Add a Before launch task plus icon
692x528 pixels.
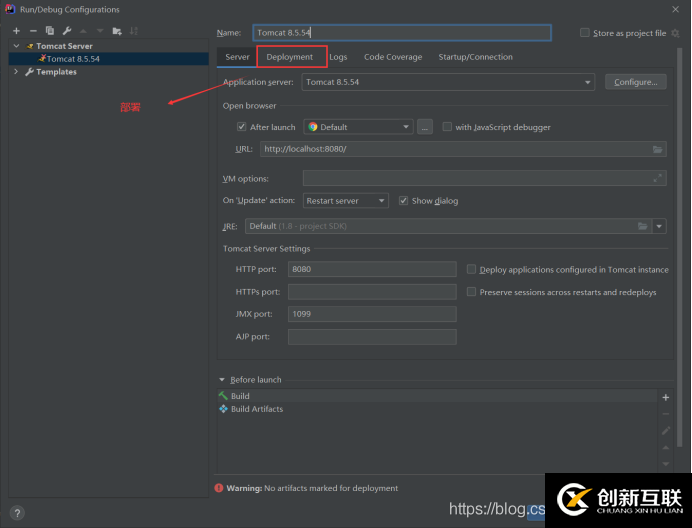(x=666, y=397)
